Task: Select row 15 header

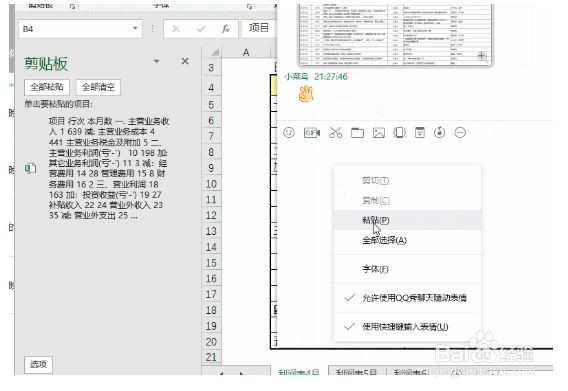Action: point(211,263)
